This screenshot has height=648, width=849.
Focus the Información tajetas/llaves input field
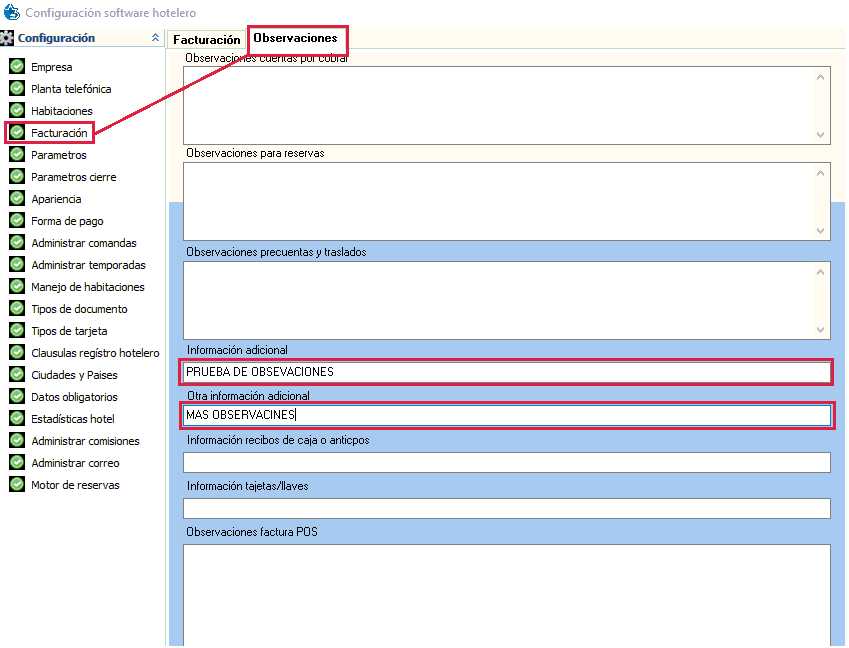pos(506,508)
